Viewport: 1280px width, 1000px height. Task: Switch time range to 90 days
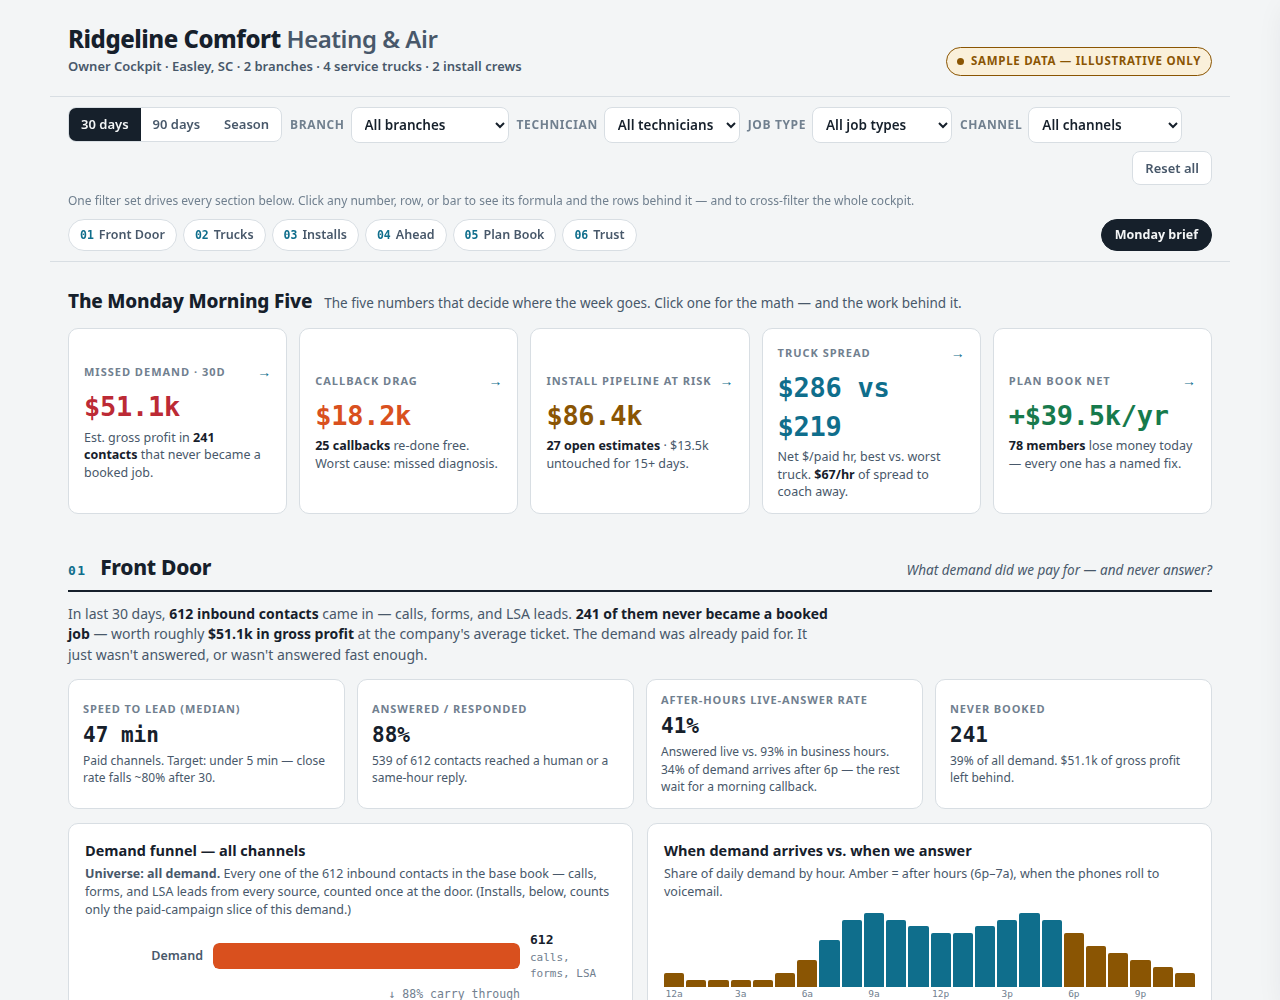click(176, 125)
